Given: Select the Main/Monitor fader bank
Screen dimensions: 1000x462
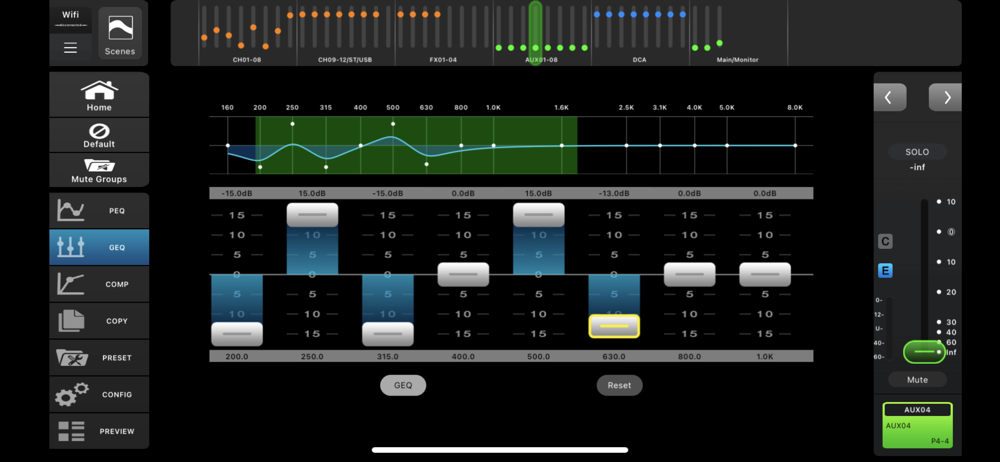Looking at the screenshot, I should tap(739, 33).
